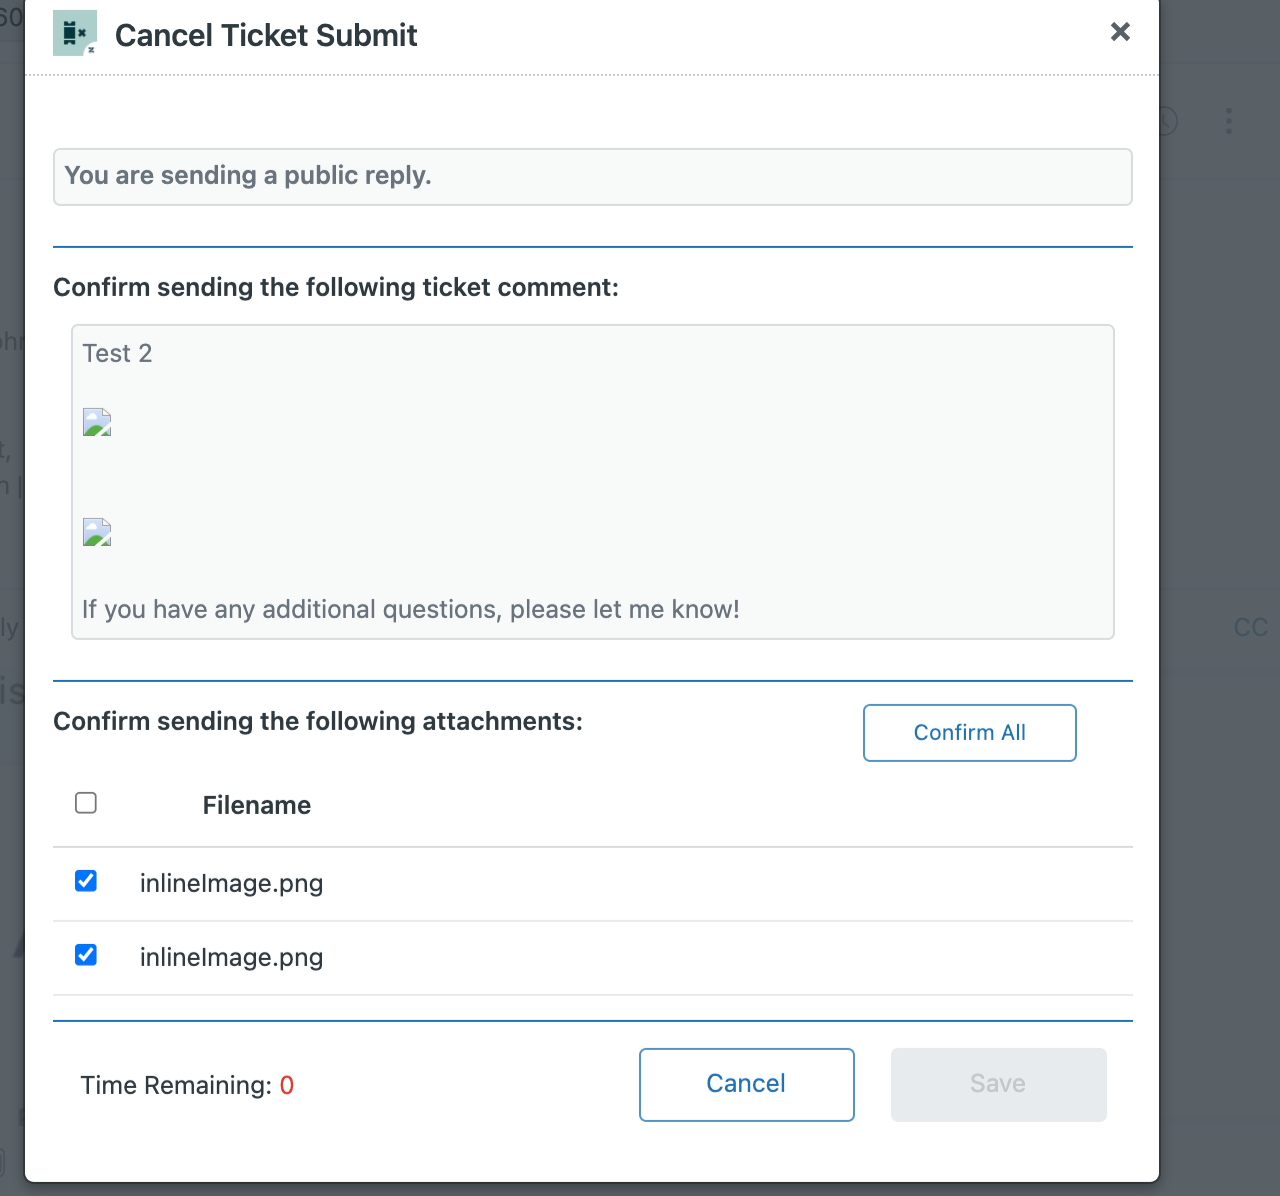Toggle the select-all checkbox beside Filename
Viewport: 1280px width, 1196px height.
86,803
